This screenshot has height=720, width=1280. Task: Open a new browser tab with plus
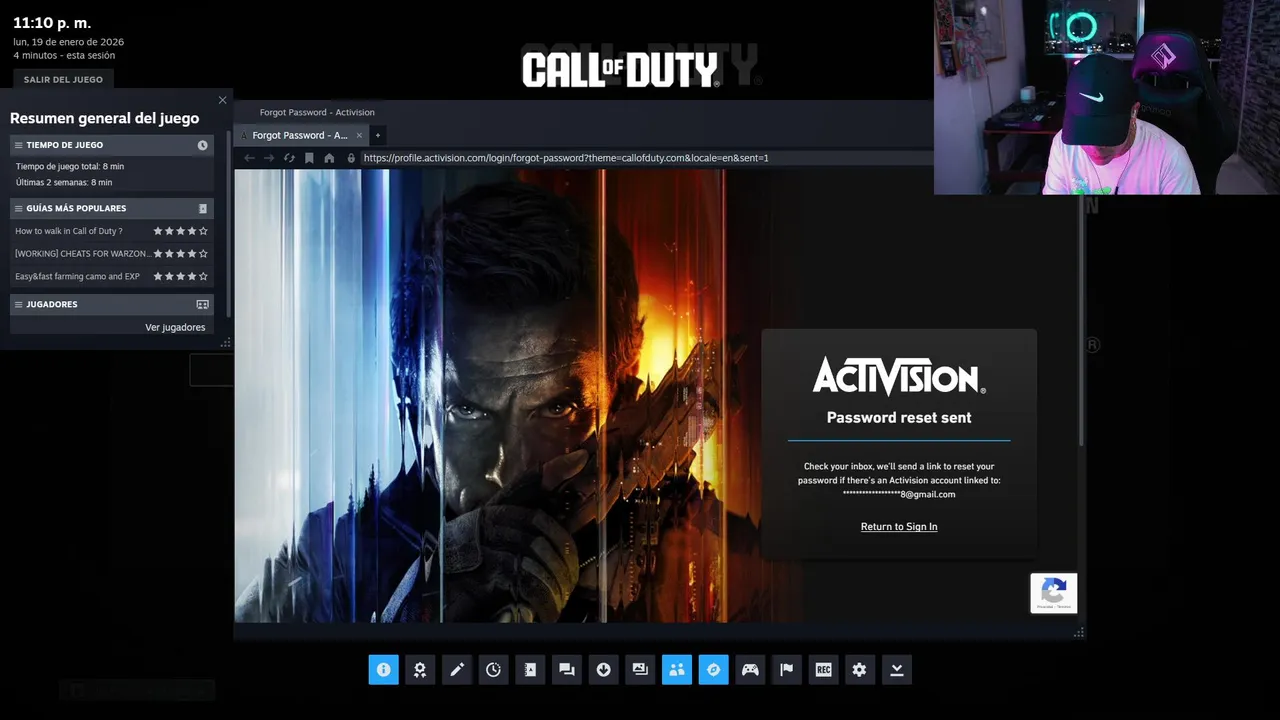point(377,135)
